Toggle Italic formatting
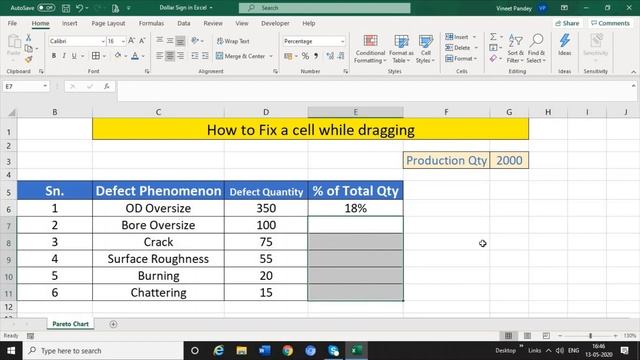The height and width of the screenshot is (360, 640). (64, 56)
